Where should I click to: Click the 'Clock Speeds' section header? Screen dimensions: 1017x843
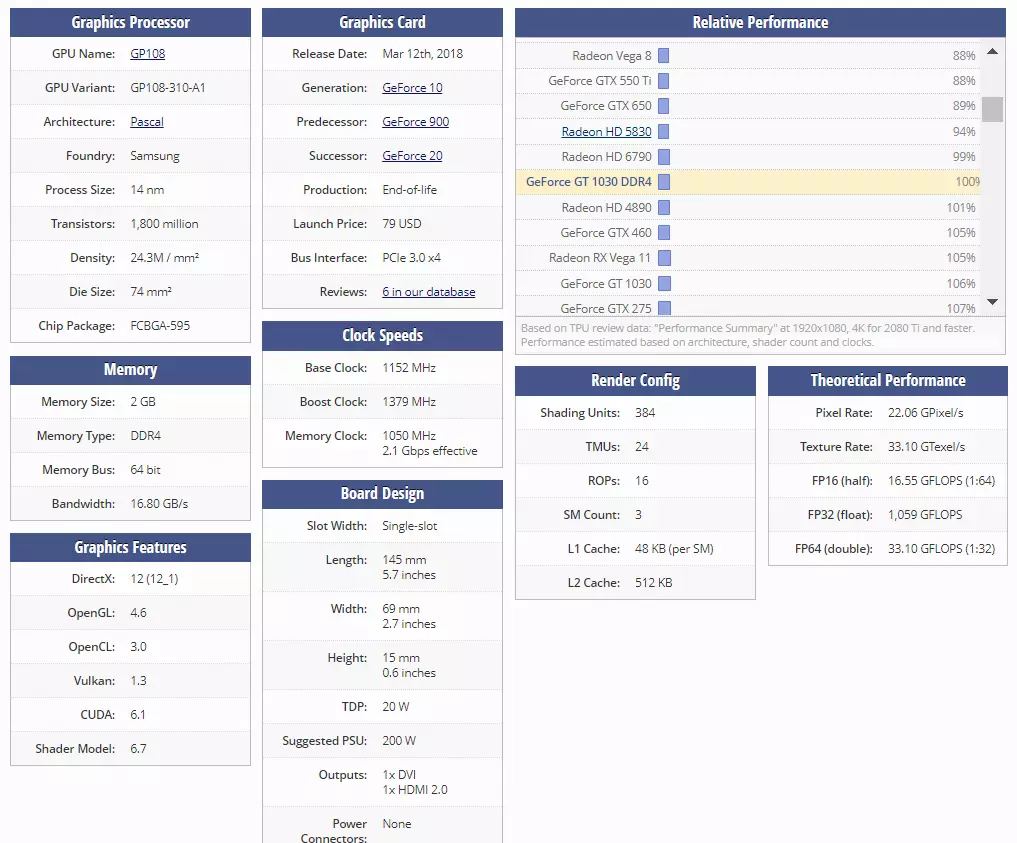(x=382, y=336)
